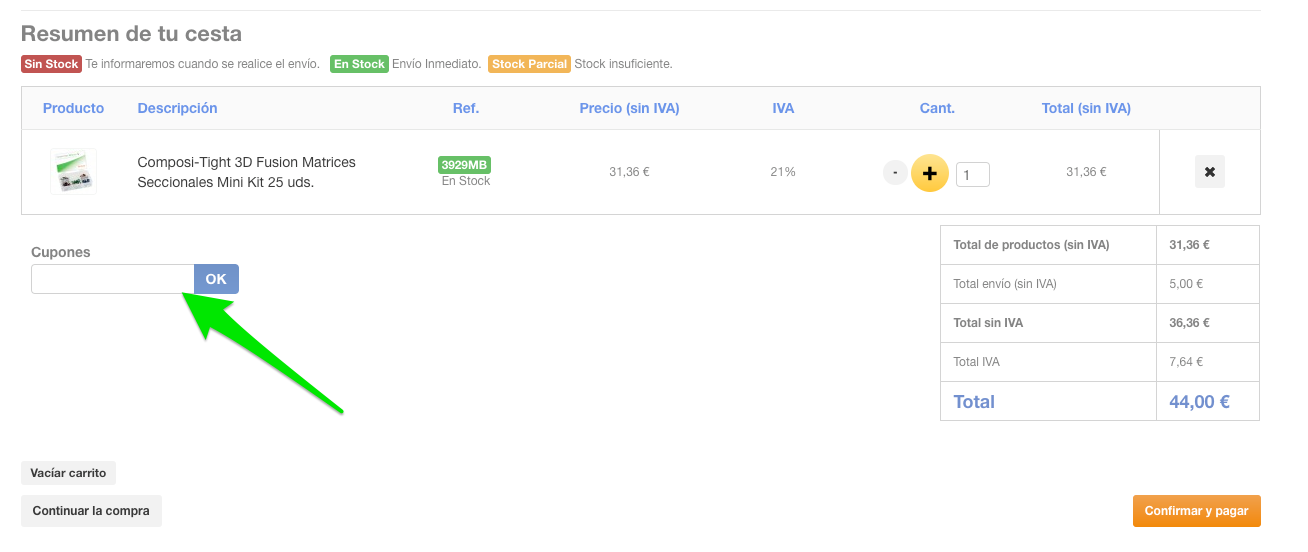Screen dimensions: 1308x552
Task: Click the green En Stock legend badge
Action: click(x=359, y=64)
